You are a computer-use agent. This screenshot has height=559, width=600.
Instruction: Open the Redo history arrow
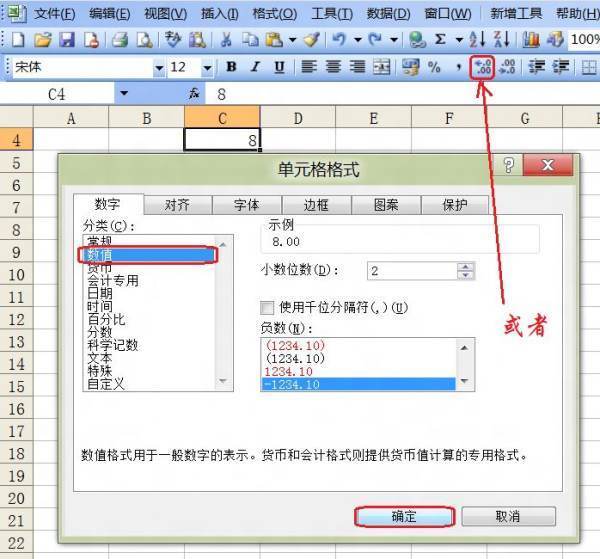click(x=394, y=39)
